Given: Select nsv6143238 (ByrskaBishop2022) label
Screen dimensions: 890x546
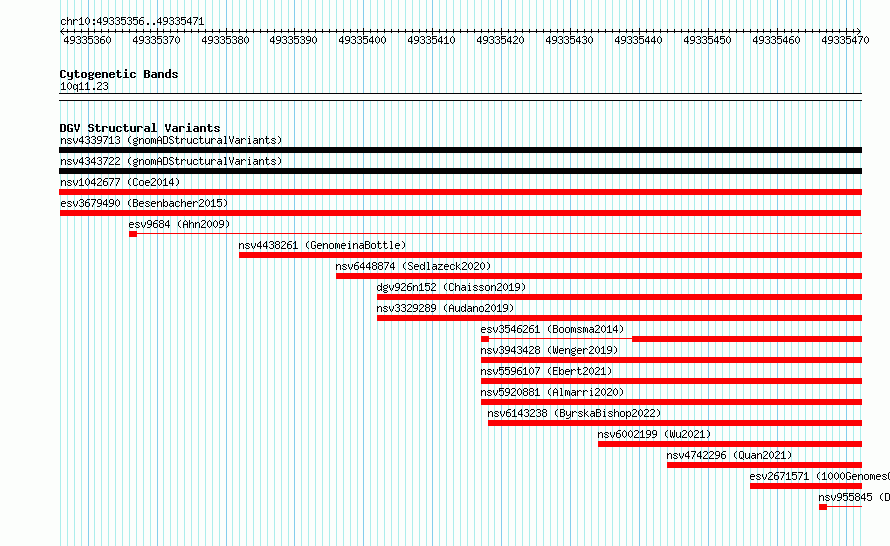Looking at the screenshot, I should click(x=574, y=413).
